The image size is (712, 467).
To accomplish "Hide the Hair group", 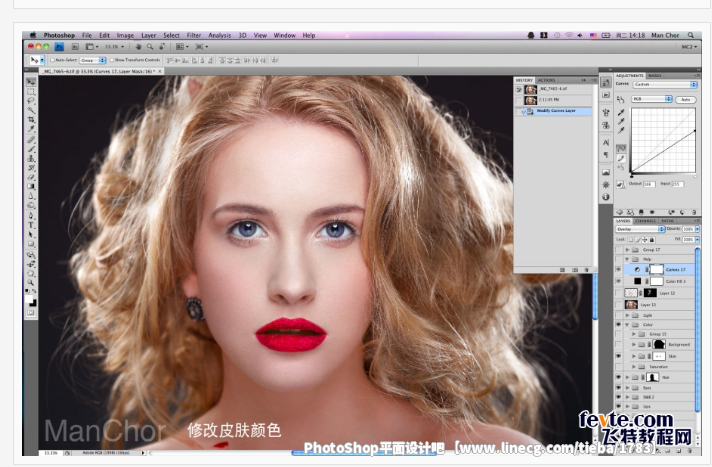I will (618, 378).
